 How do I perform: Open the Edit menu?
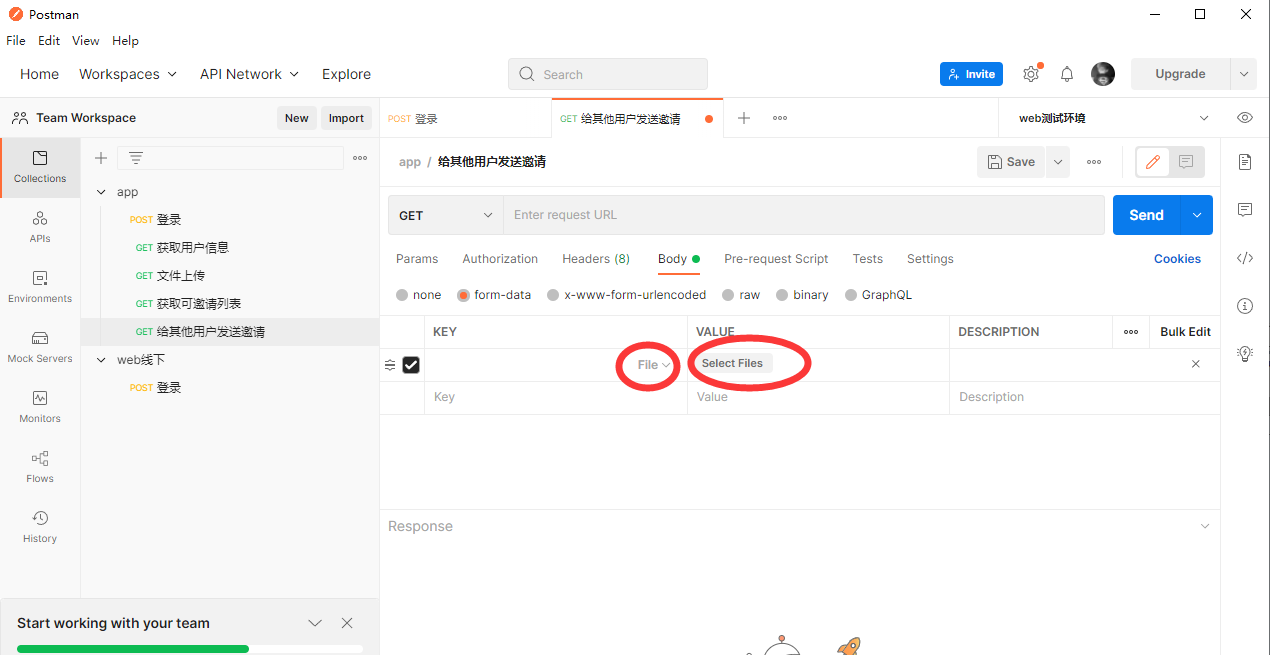49,41
